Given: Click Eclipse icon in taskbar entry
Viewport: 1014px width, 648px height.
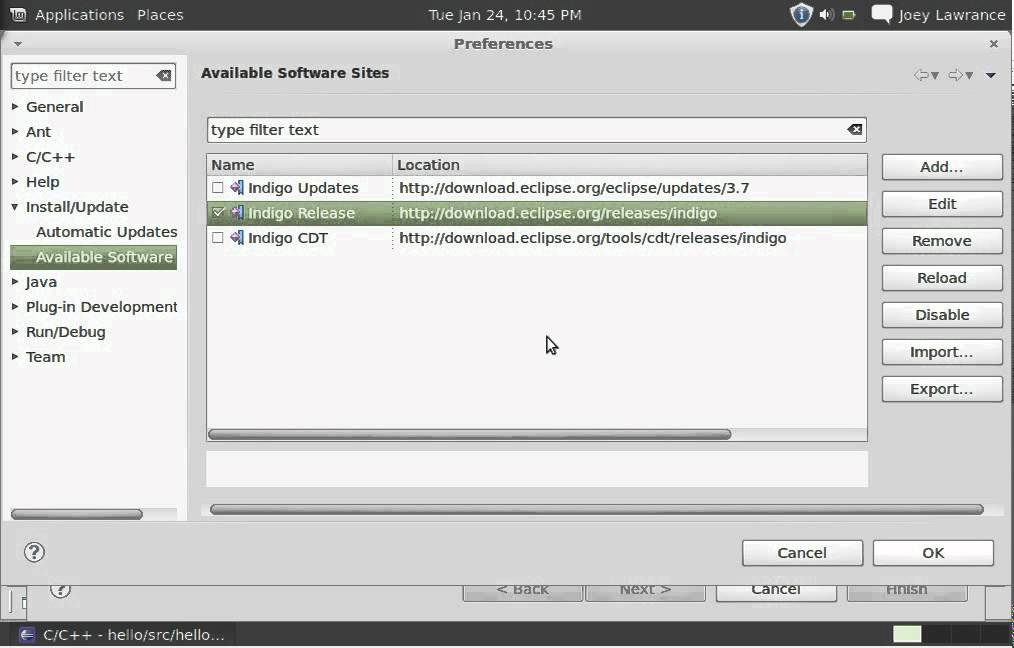Looking at the screenshot, I should [x=27, y=635].
